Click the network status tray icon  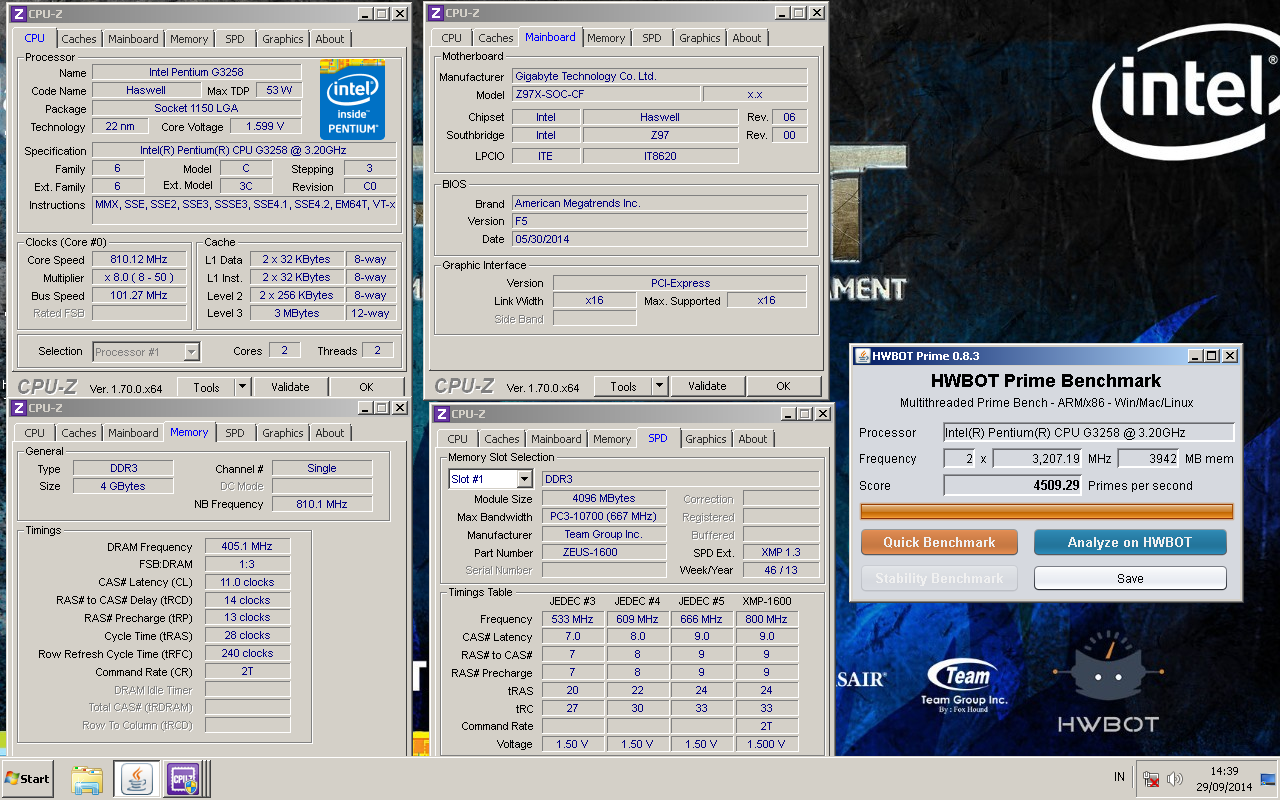tap(1151, 779)
